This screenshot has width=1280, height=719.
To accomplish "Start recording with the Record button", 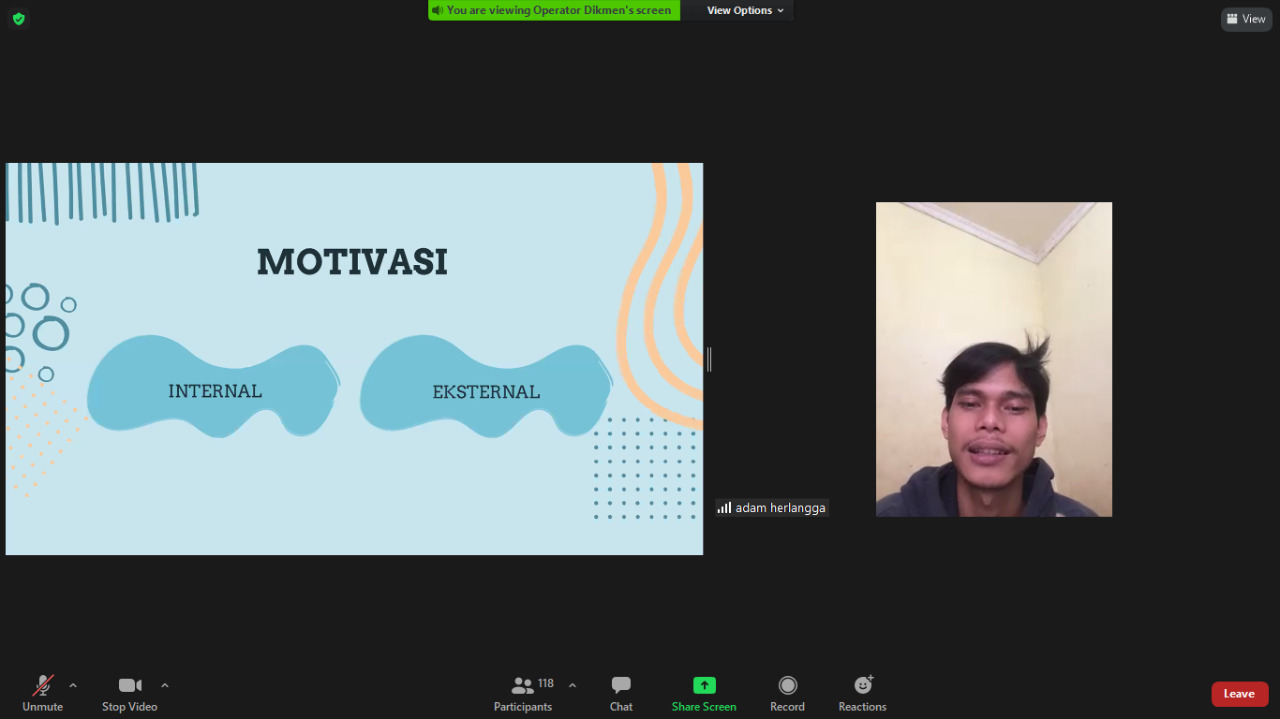I will tap(787, 693).
